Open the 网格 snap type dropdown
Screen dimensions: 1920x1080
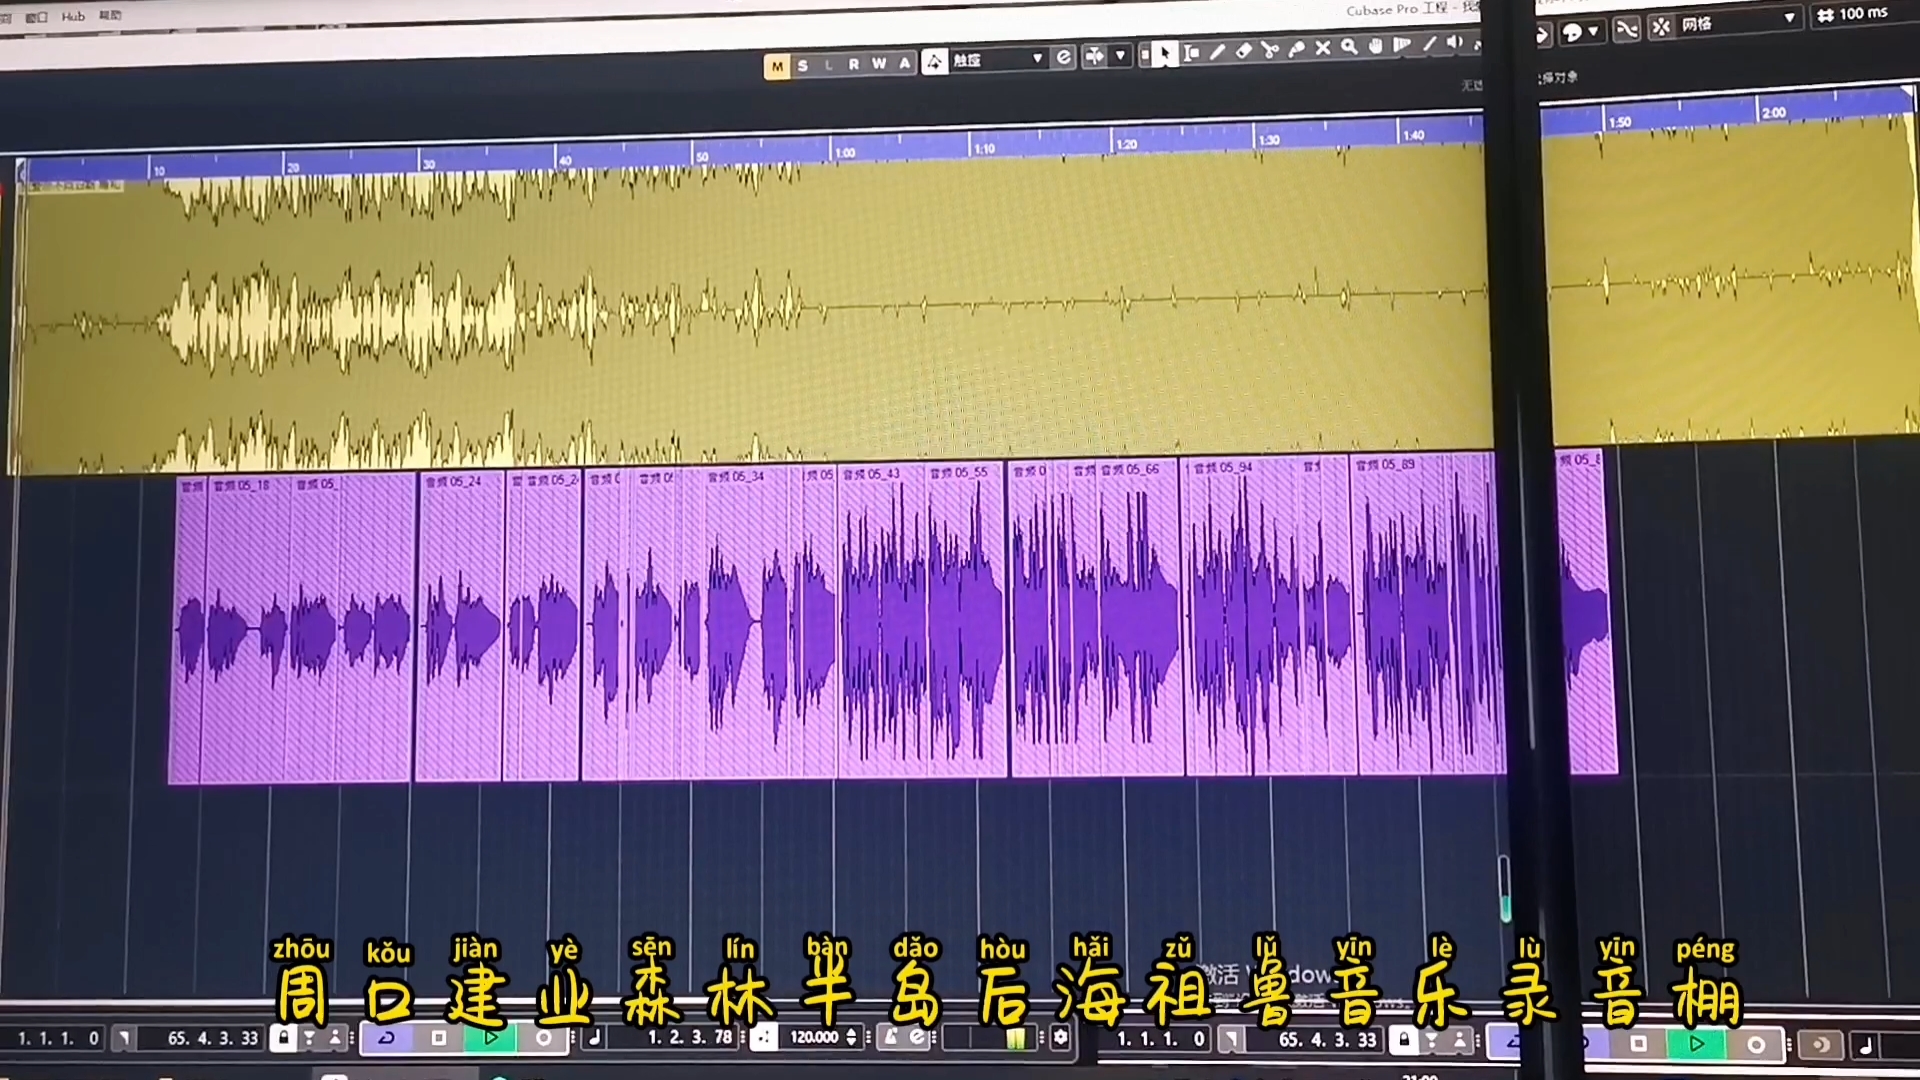tap(1789, 18)
